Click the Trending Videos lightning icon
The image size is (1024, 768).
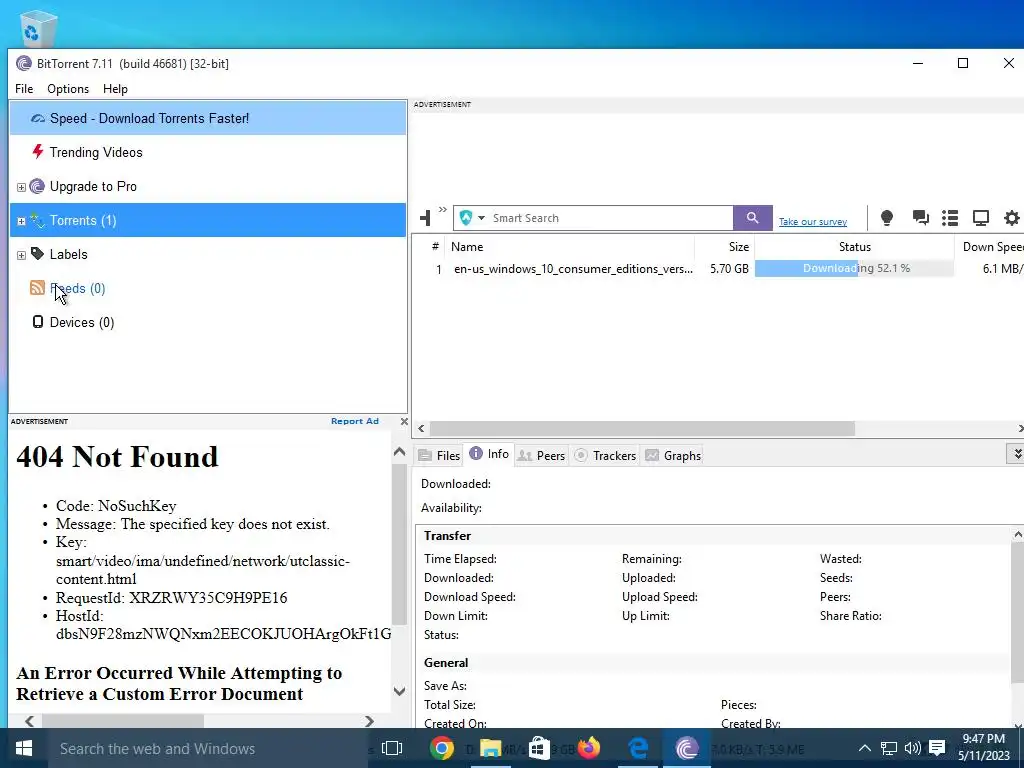tap(38, 152)
